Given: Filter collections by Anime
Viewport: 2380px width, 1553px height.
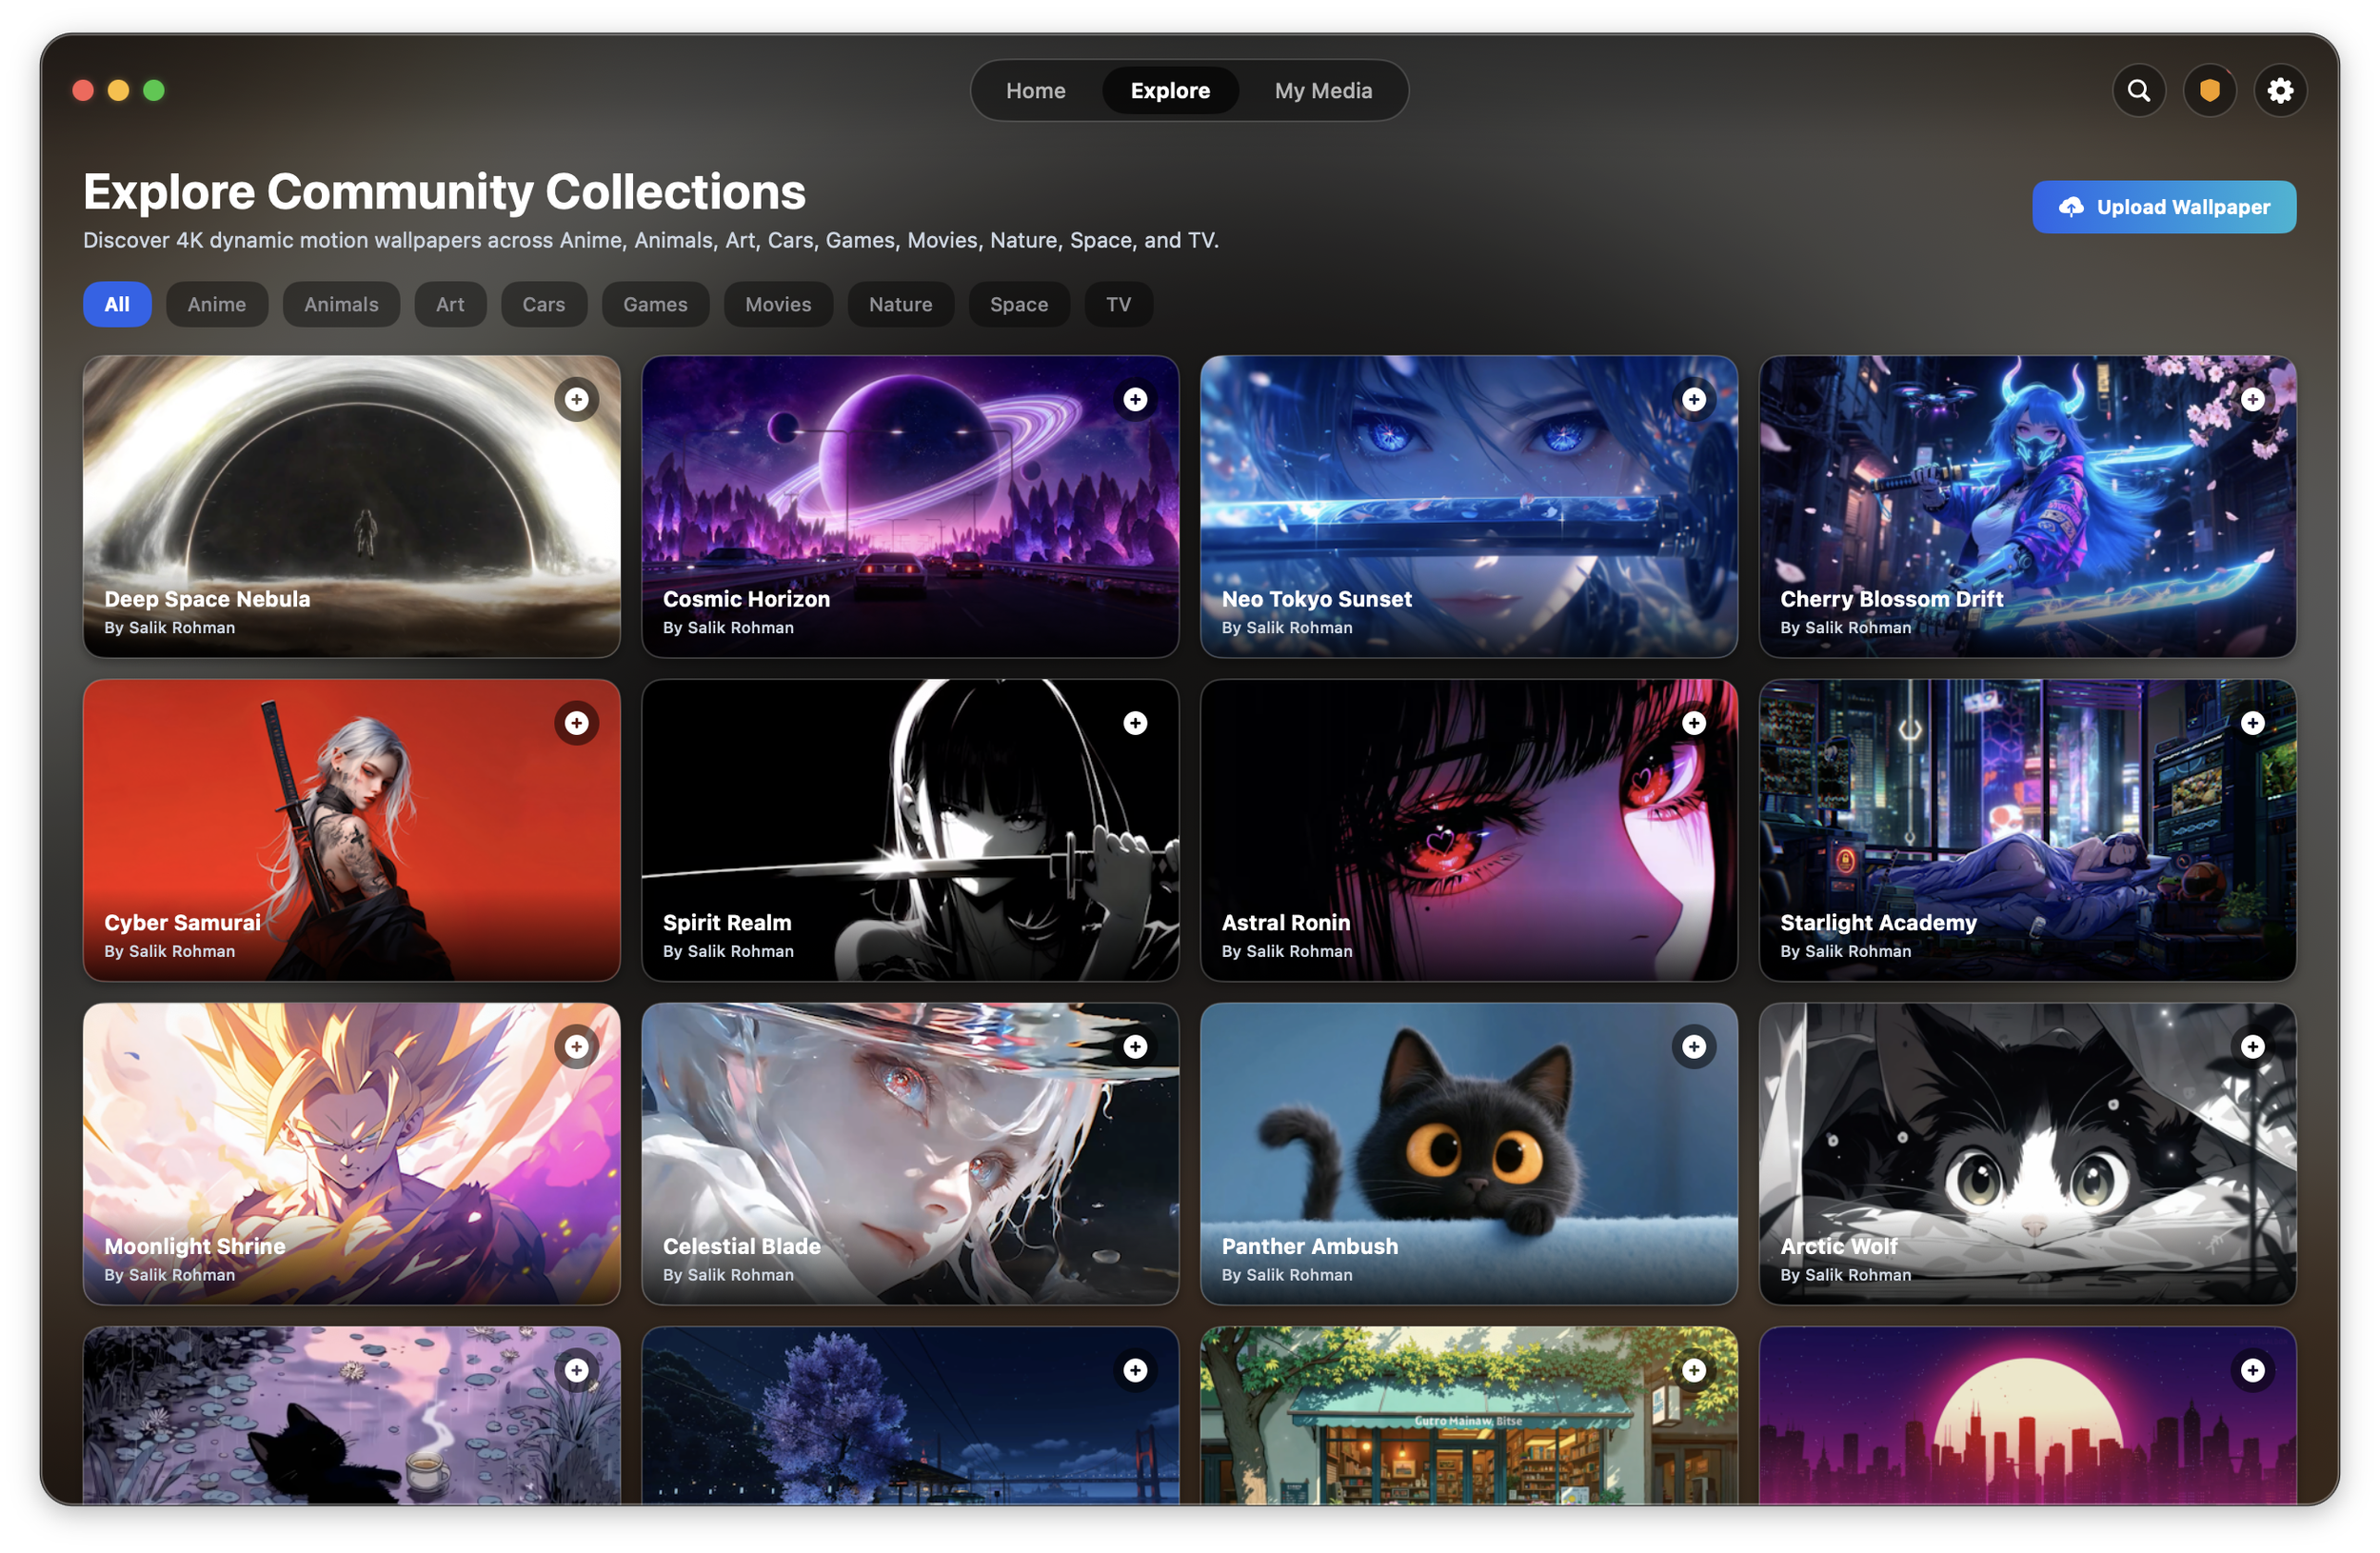Looking at the screenshot, I should point(217,304).
